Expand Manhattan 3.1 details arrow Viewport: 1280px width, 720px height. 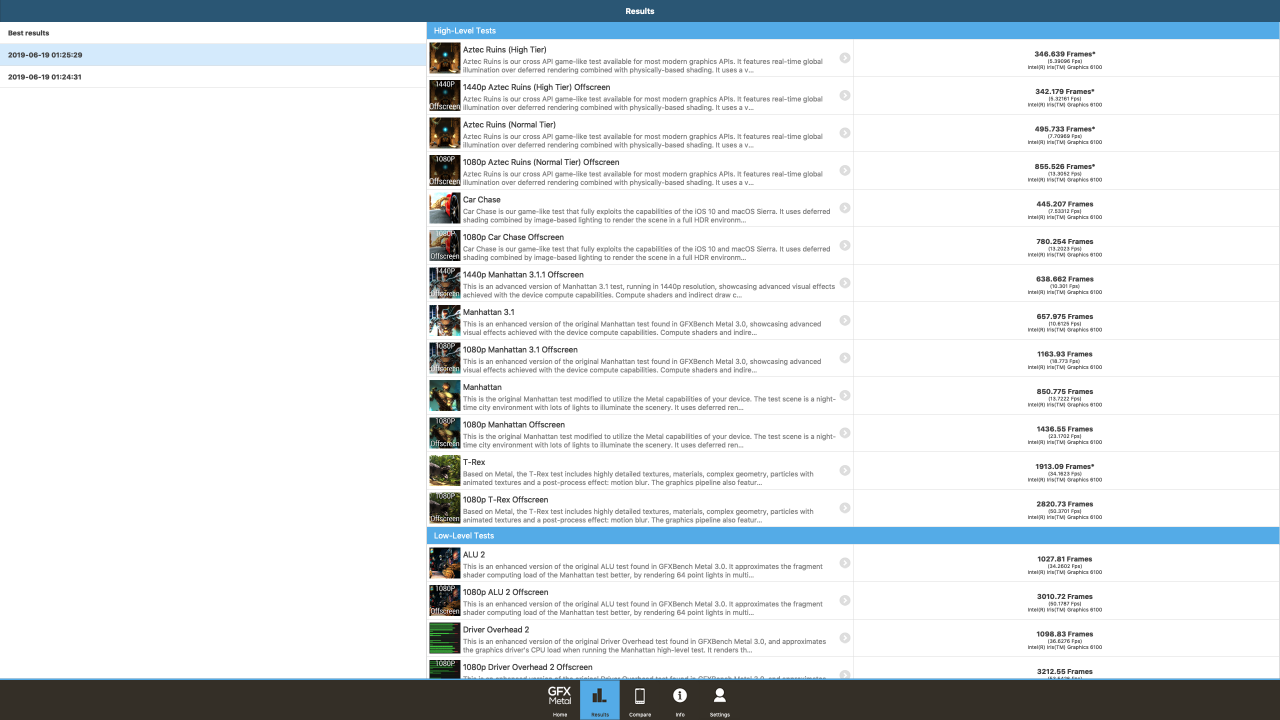coord(845,320)
